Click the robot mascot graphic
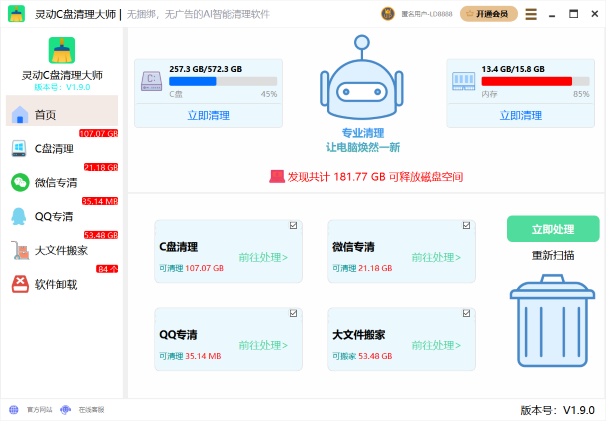The width and height of the screenshot is (606, 421). [362, 77]
